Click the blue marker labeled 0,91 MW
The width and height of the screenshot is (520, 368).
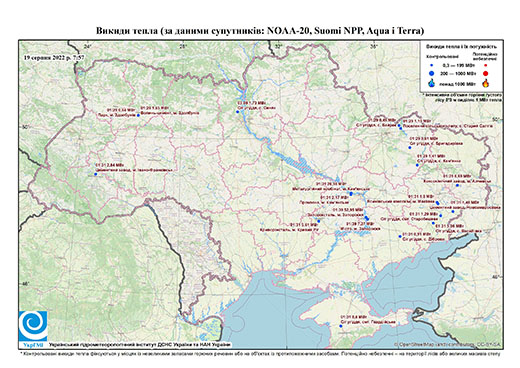pyautogui.click(x=400, y=236)
